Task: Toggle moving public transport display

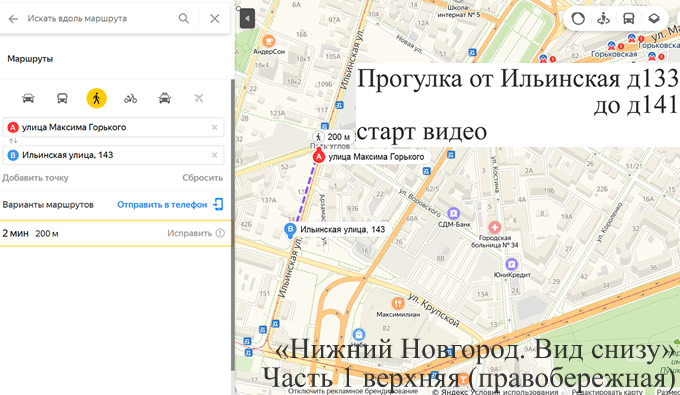Action: 629,19
